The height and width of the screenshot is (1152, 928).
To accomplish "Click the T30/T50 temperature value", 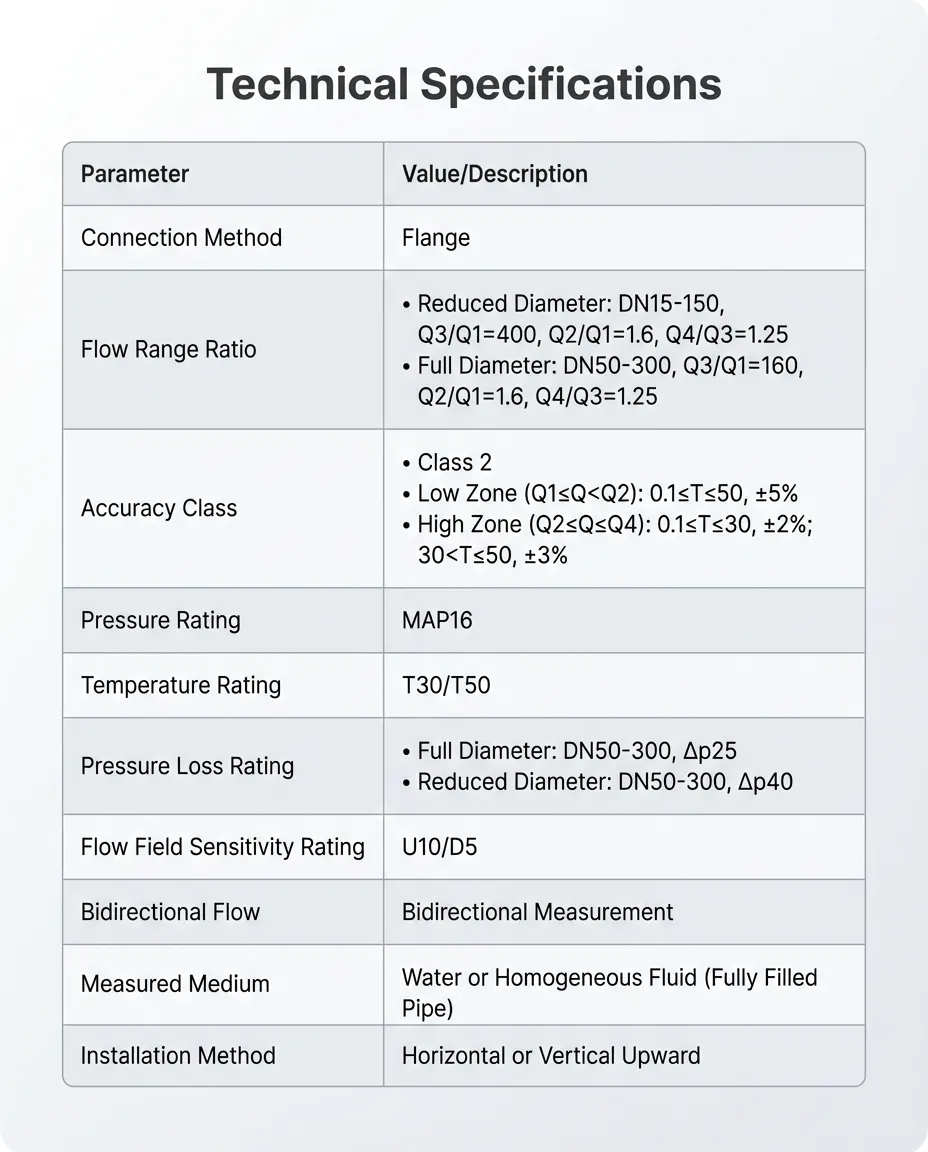I will point(446,685).
